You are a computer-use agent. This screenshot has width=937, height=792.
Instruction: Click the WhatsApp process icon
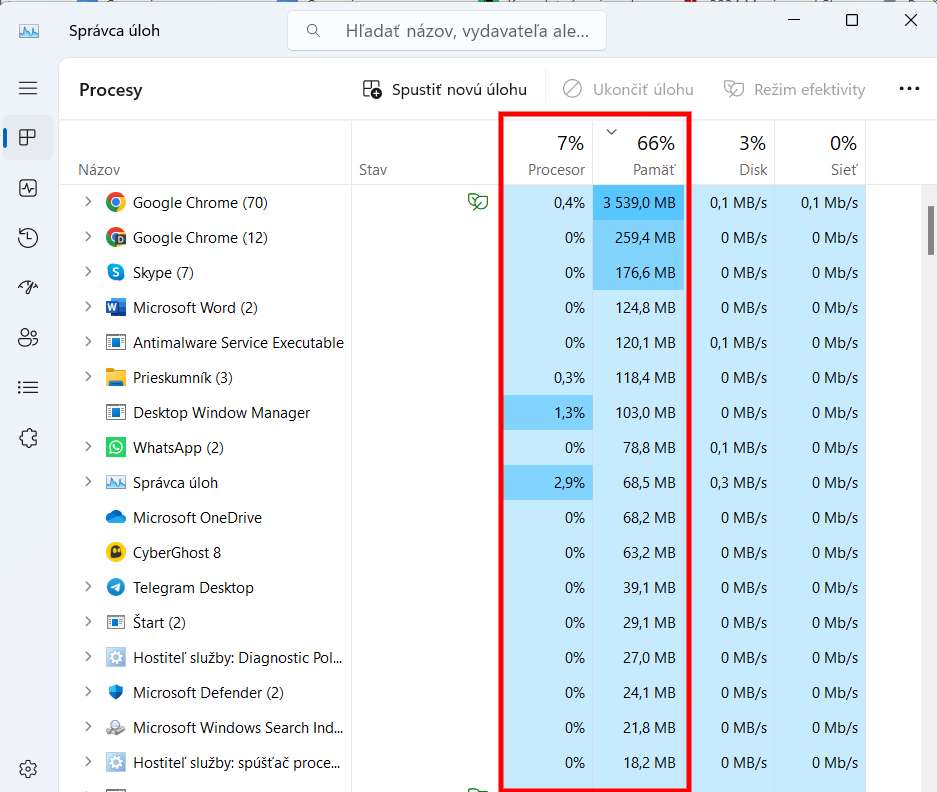coord(115,448)
